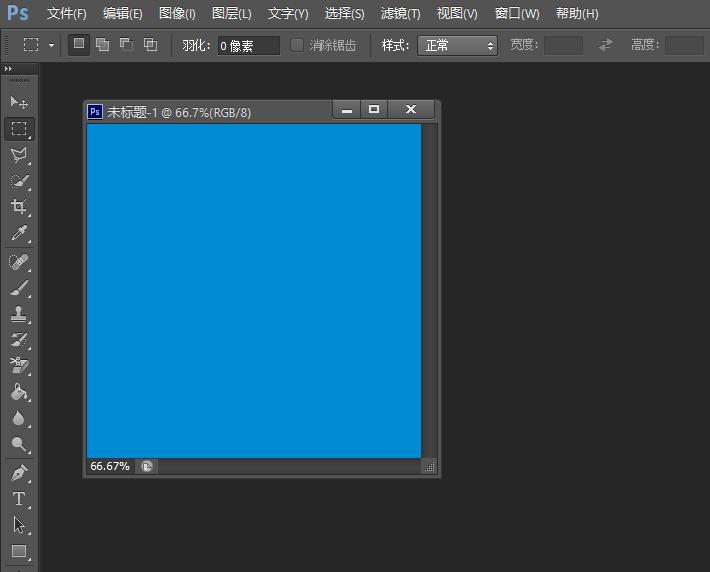The width and height of the screenshot is (710, 572).
Task: Select the Blur tool
Action: pos(19,418)
